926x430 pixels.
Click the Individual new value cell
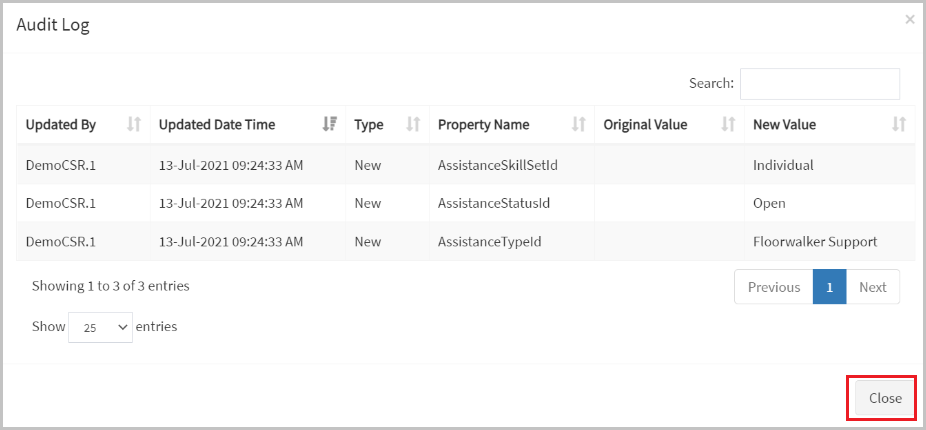(x=830, y=165)
